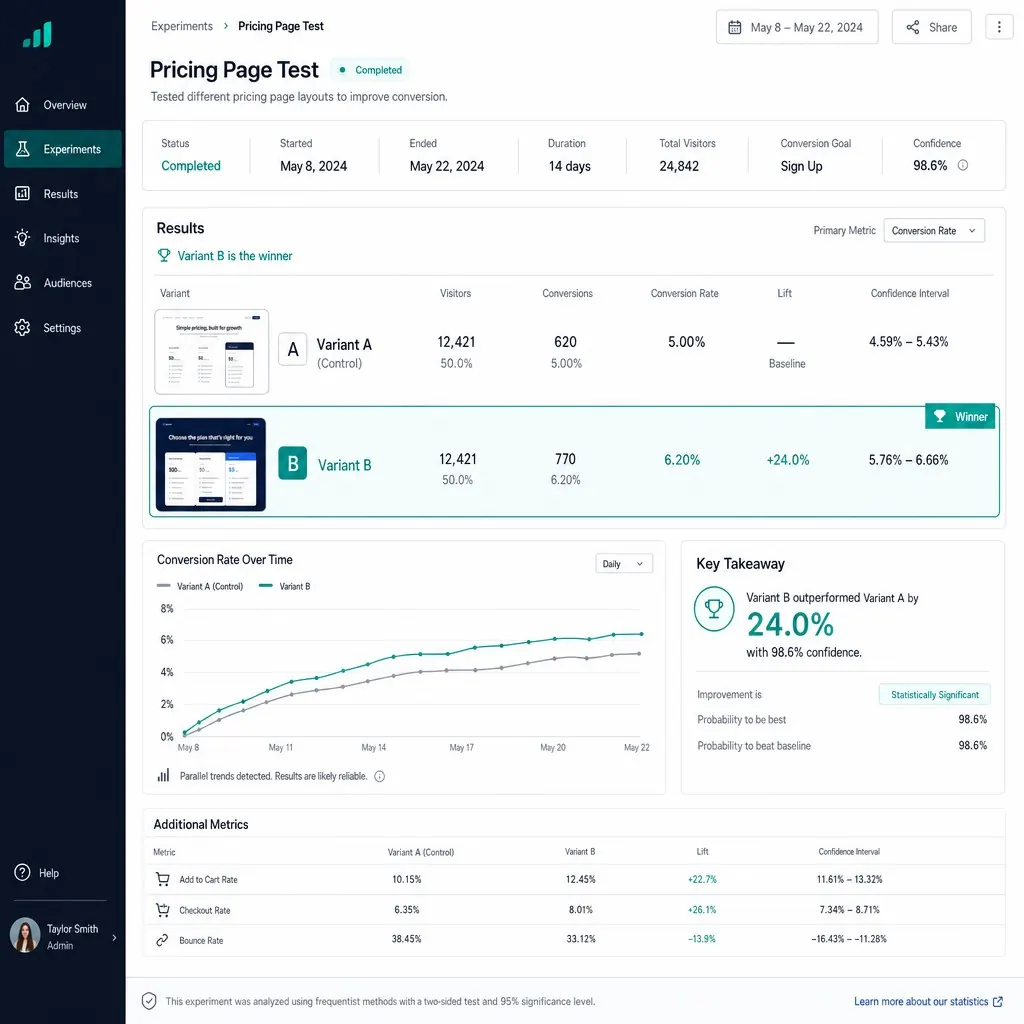The image size is (1024, 1024).
Task: Click the Help question mark icon
Action: pyautogui.click(x=22, y=872)
